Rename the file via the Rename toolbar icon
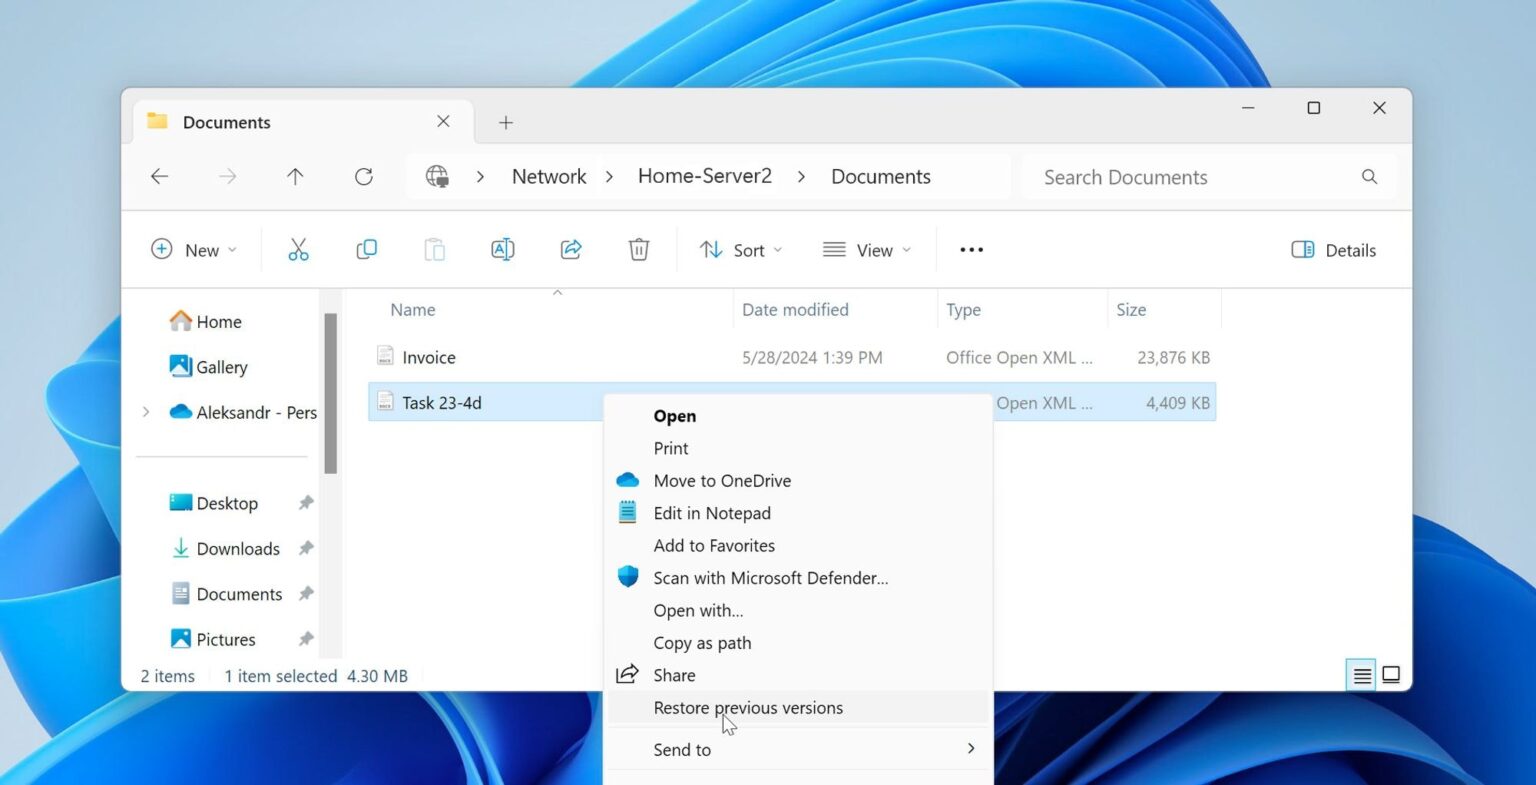 click(502, 249)
